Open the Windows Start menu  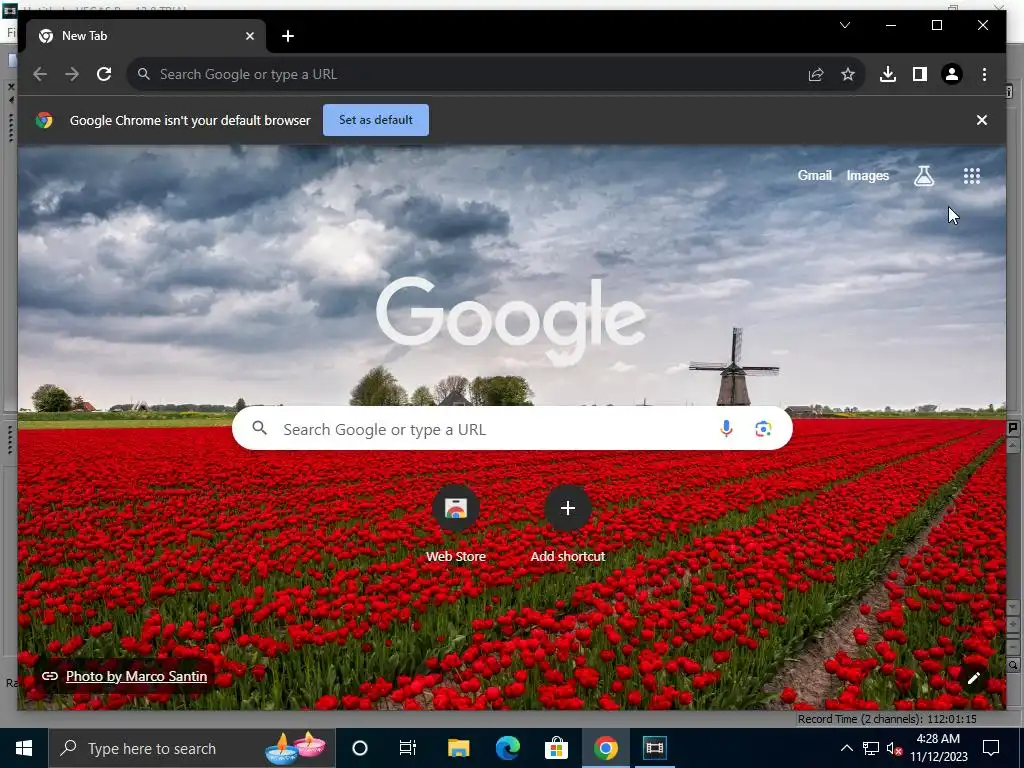[x=24, y=748]
